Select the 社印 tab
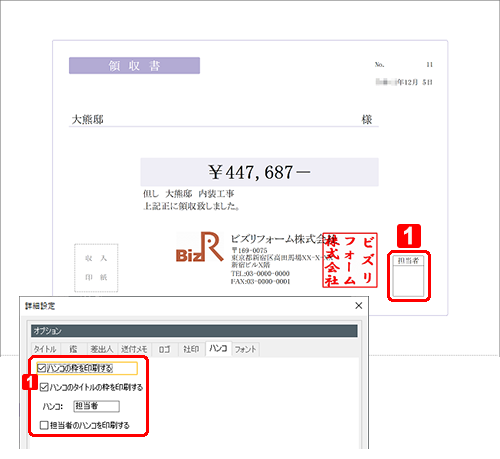 click(x=191, y=349)
